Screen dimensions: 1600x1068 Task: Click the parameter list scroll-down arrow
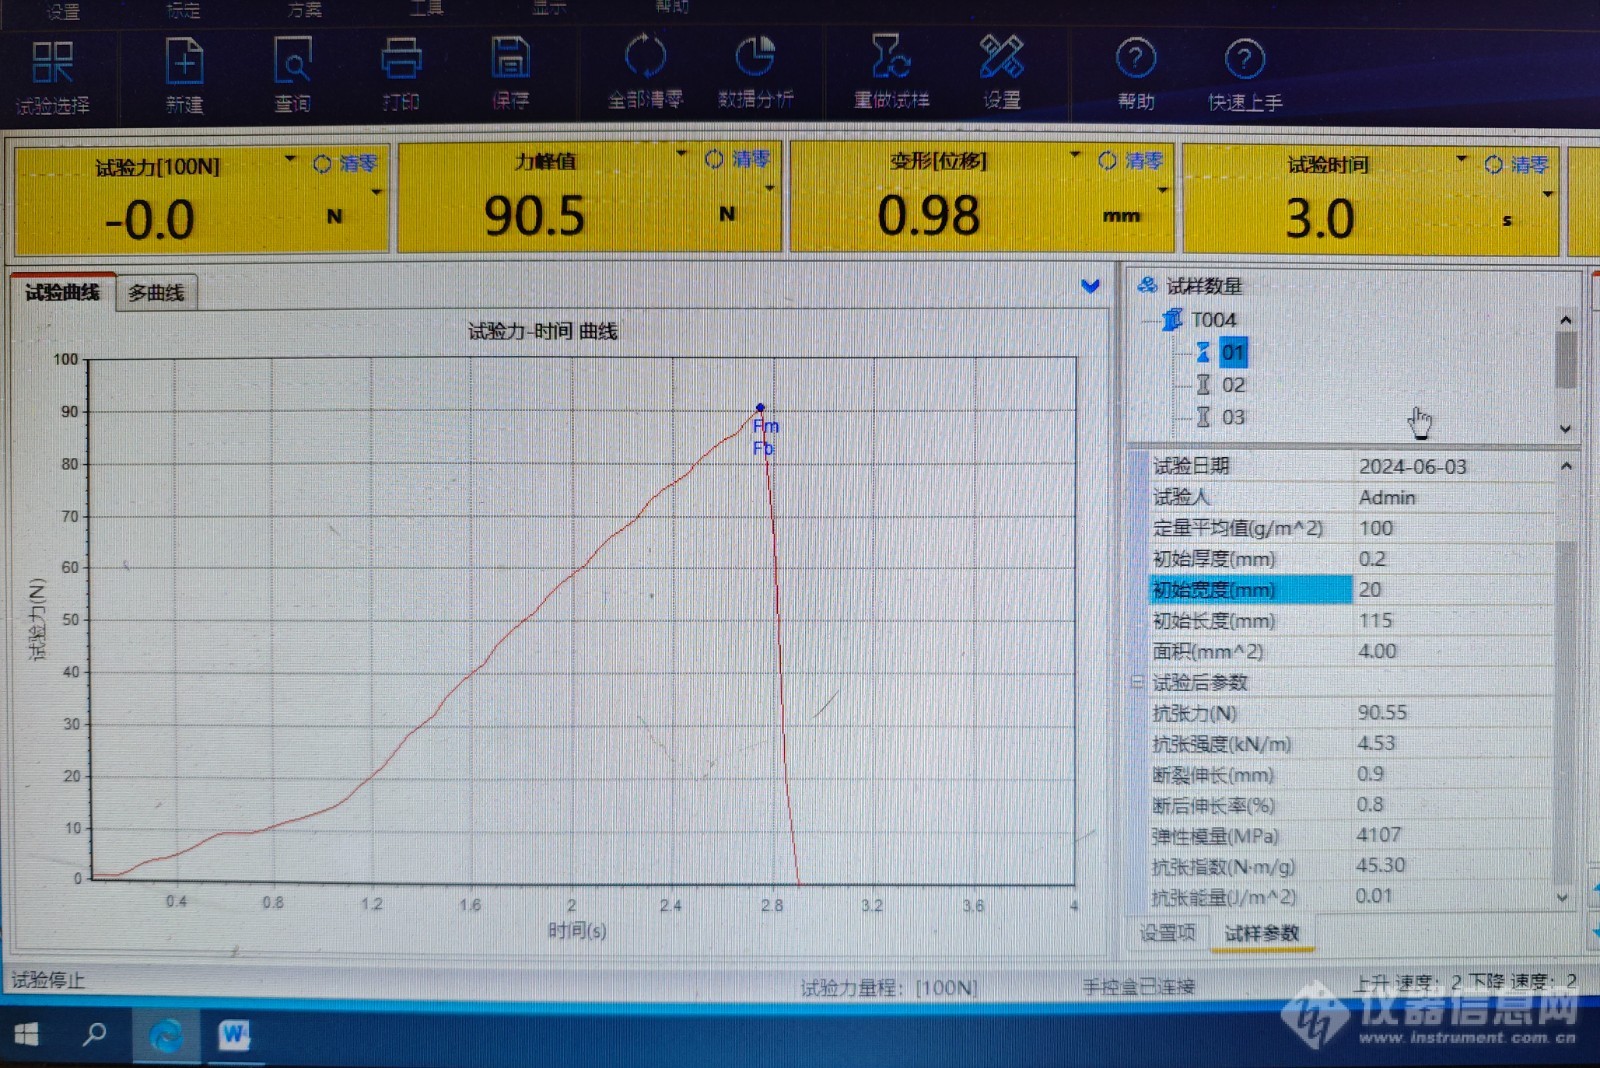[1563, 898]
